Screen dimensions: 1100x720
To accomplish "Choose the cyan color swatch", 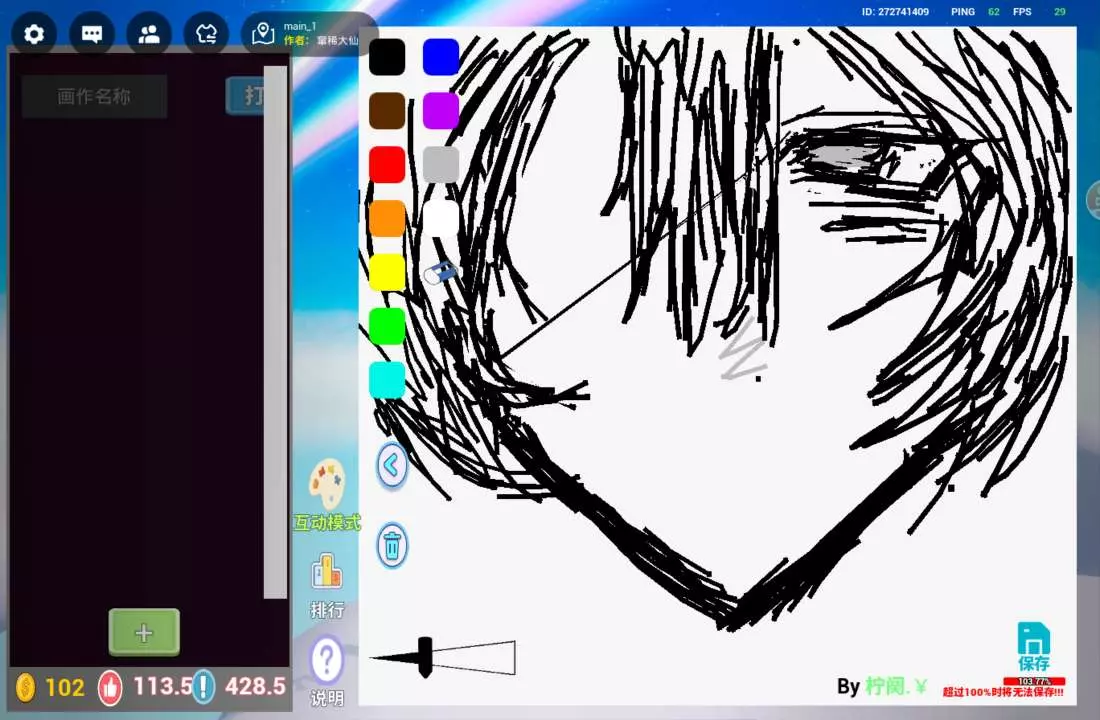I will coord(387,380).
